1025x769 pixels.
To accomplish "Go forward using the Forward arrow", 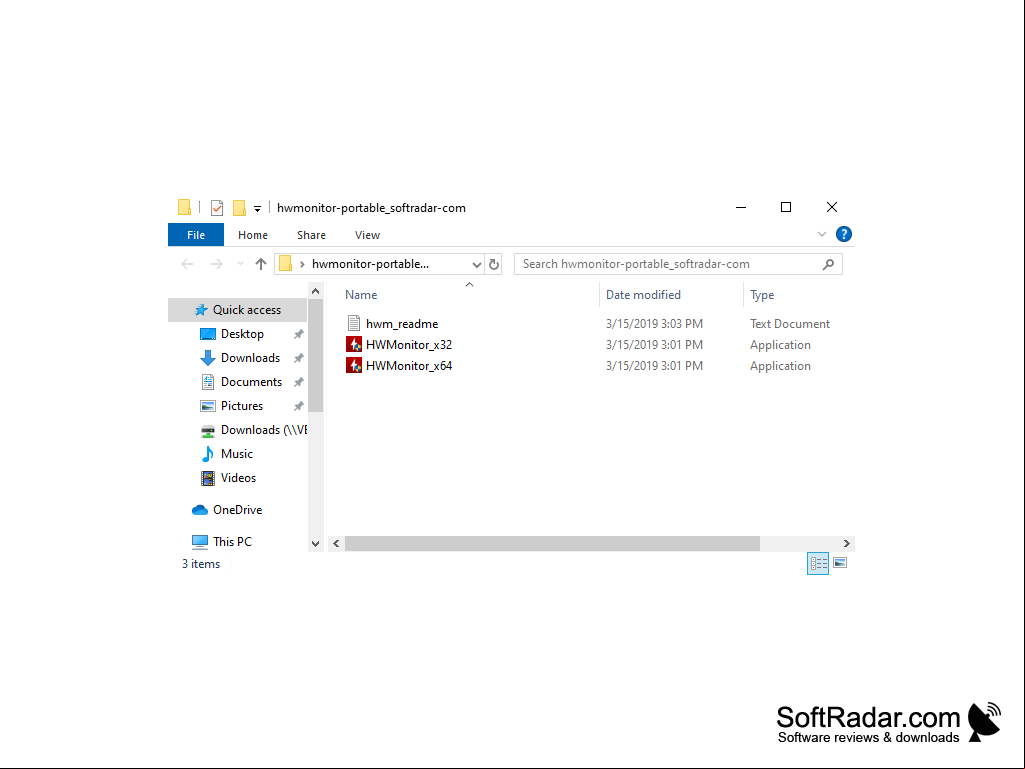I will tap(216, 264).
